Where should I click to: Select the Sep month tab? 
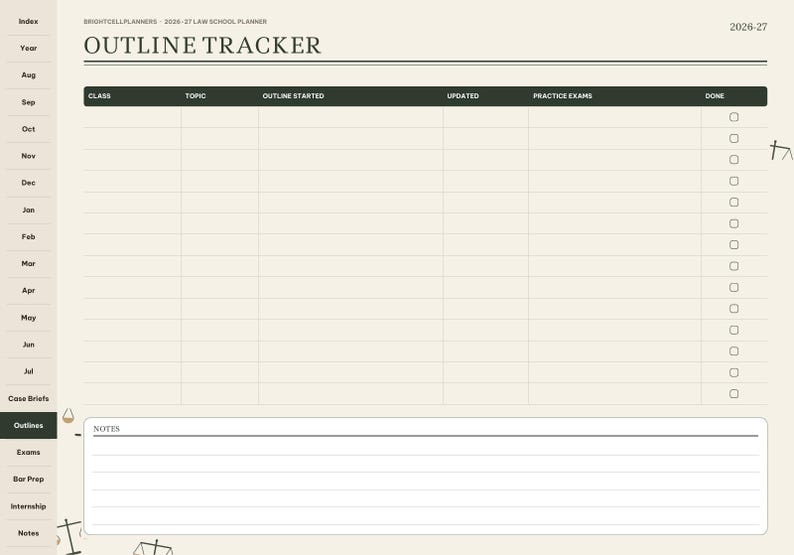[28, 102]
